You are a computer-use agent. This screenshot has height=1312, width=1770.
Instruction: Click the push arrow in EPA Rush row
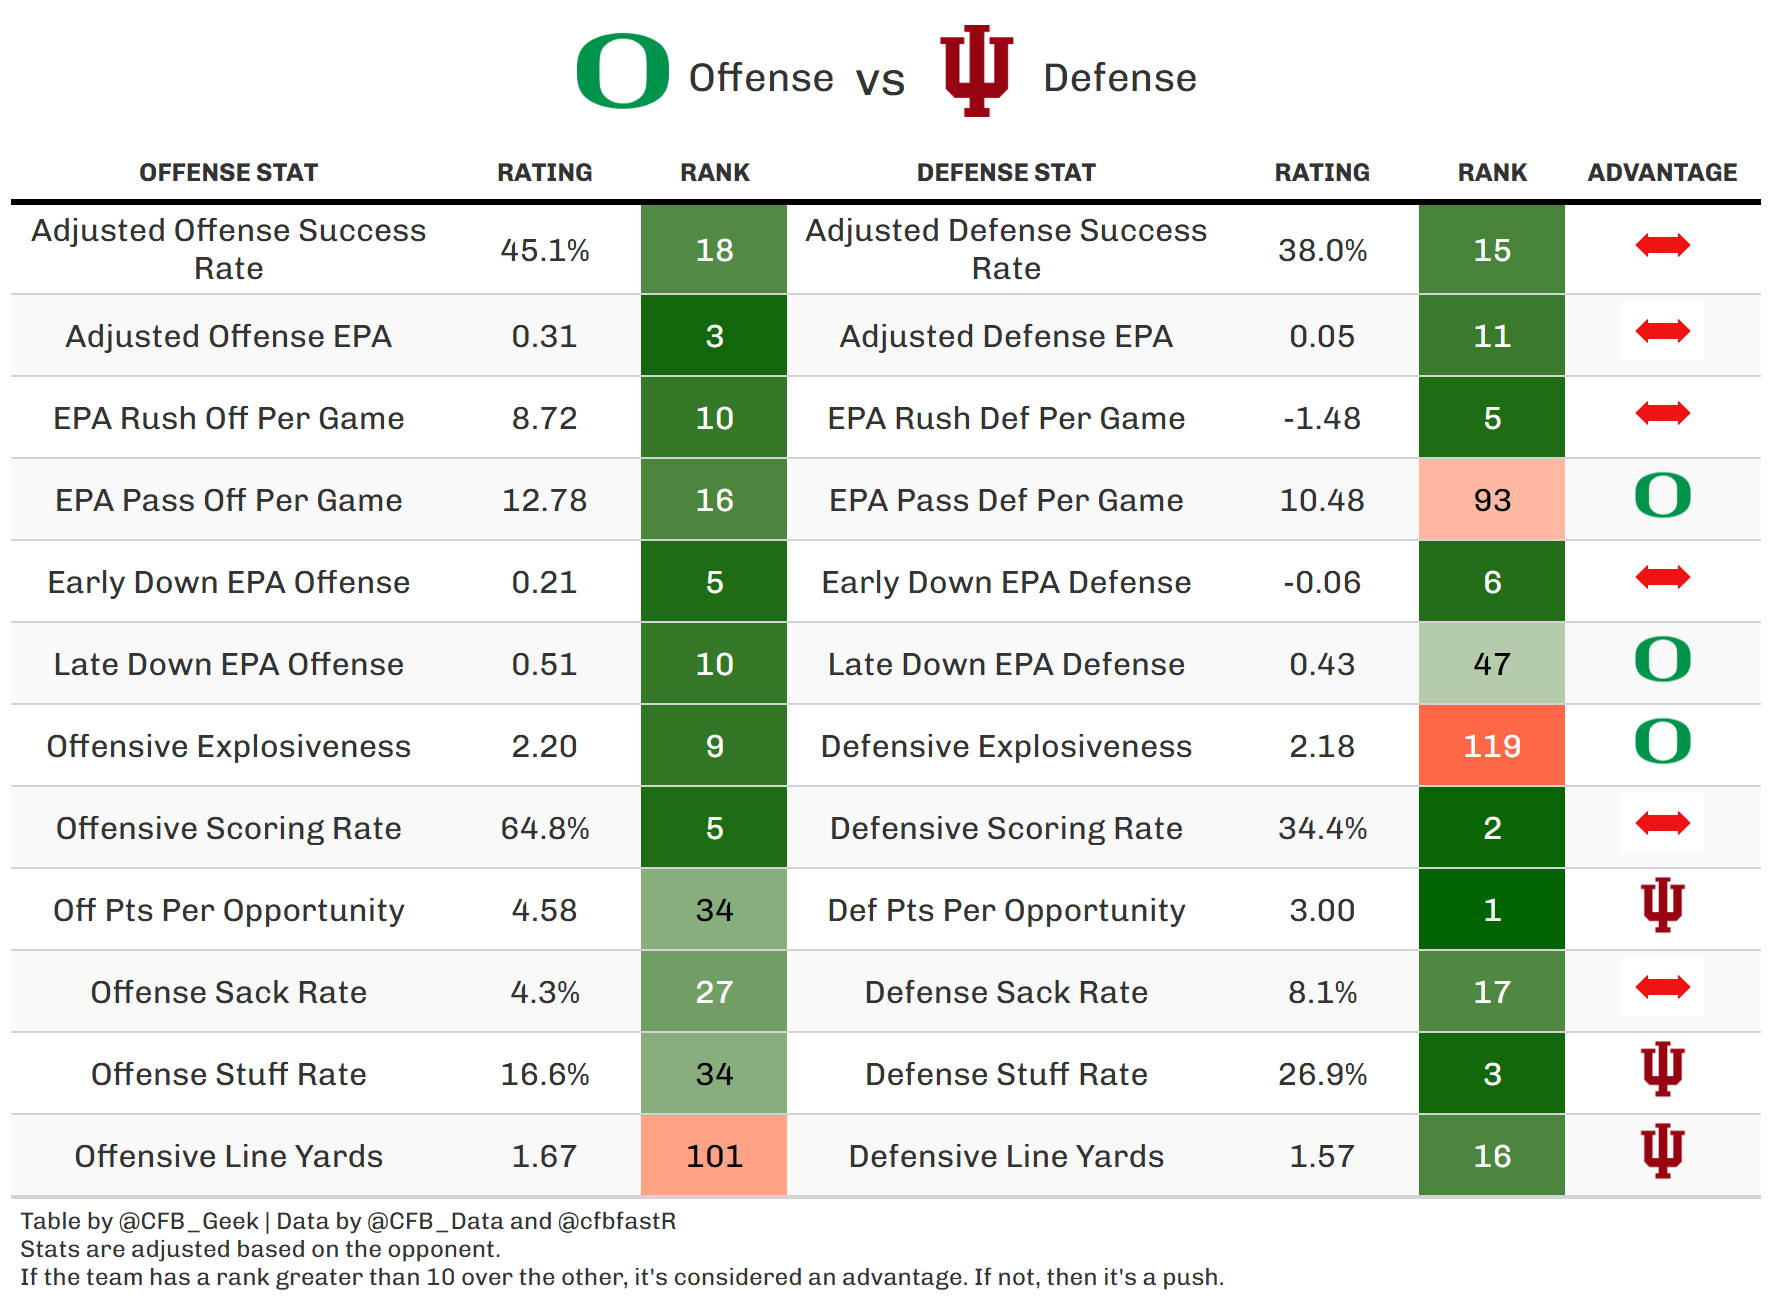point(1662,413)
